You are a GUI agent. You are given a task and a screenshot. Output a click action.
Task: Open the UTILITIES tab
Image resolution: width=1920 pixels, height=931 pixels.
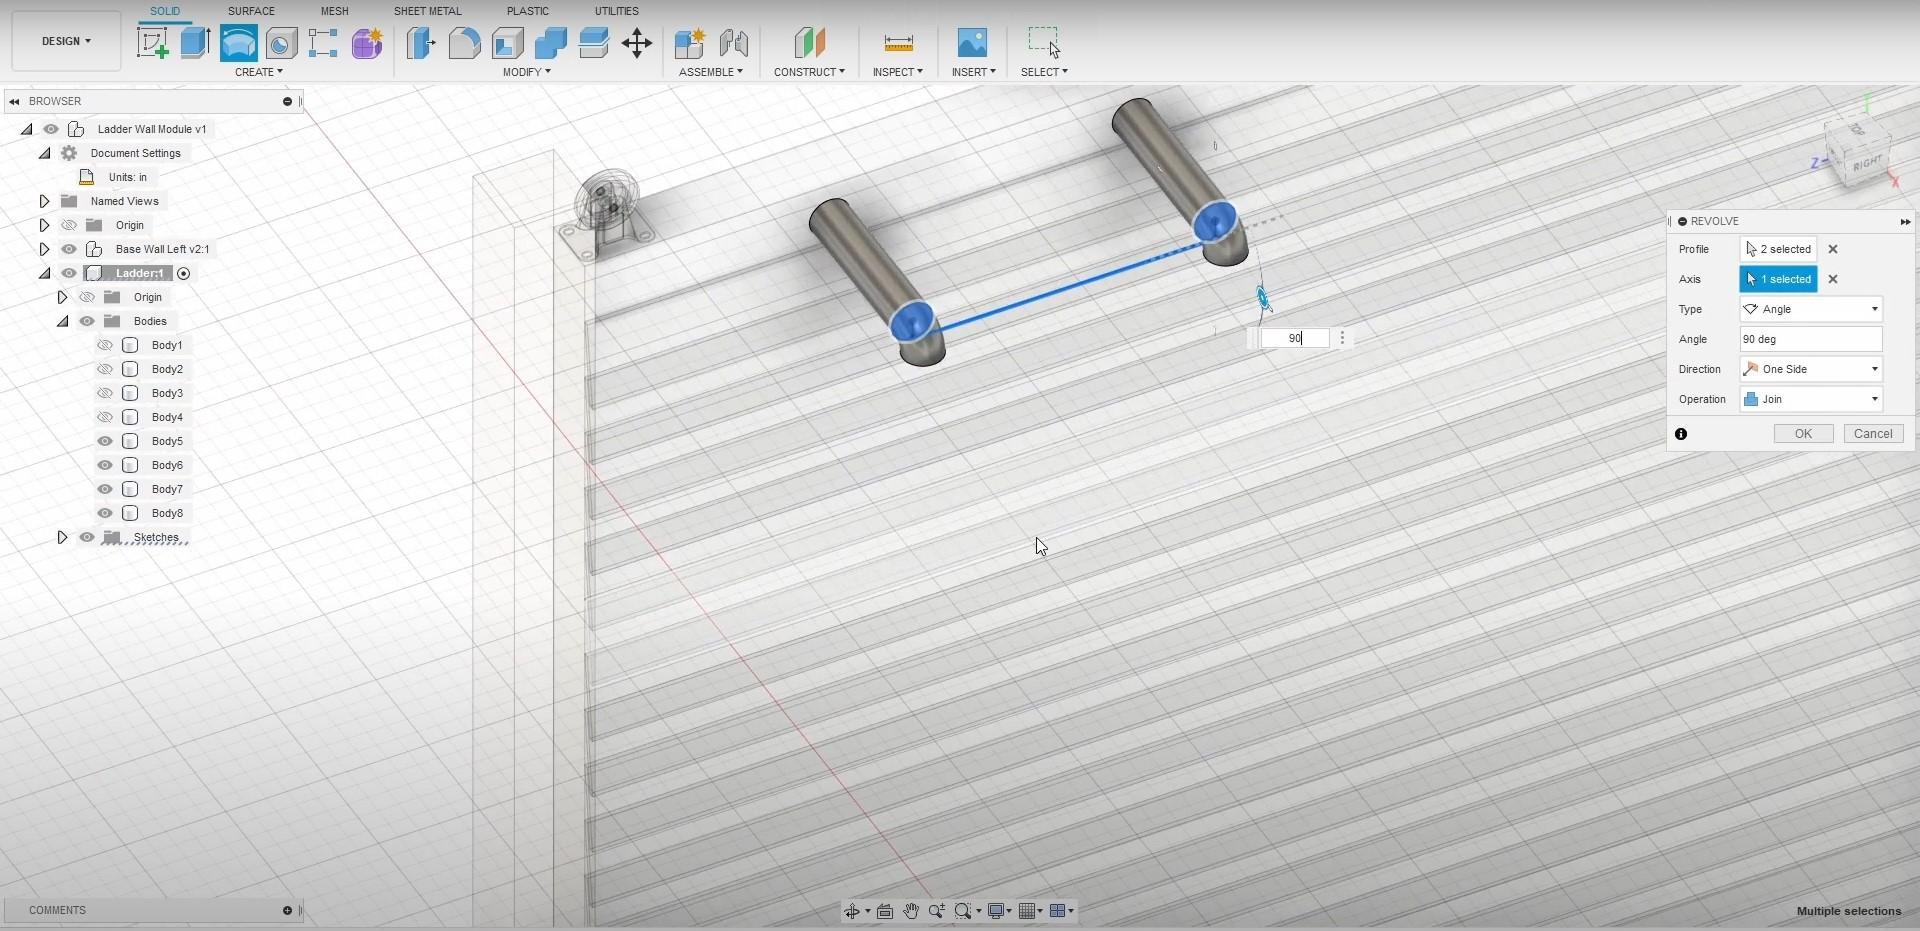616,11
